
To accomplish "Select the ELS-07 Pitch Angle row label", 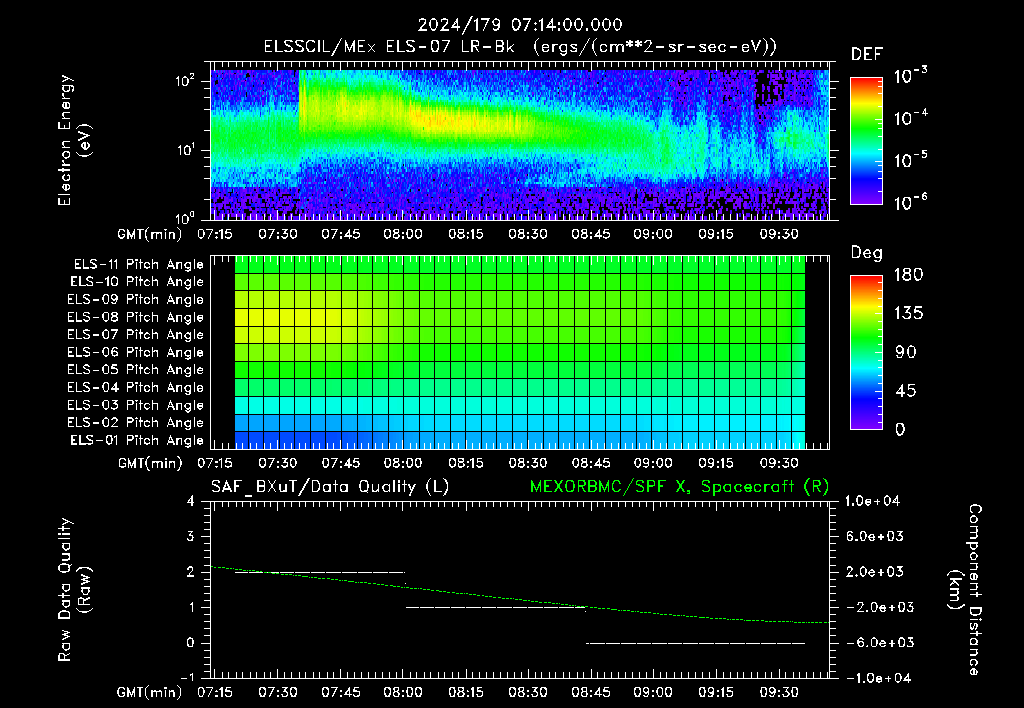I will [135, 334].
